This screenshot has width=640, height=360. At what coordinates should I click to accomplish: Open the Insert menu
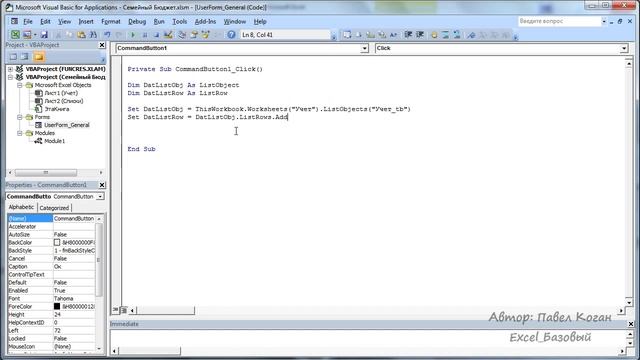[x=86, y=21]
